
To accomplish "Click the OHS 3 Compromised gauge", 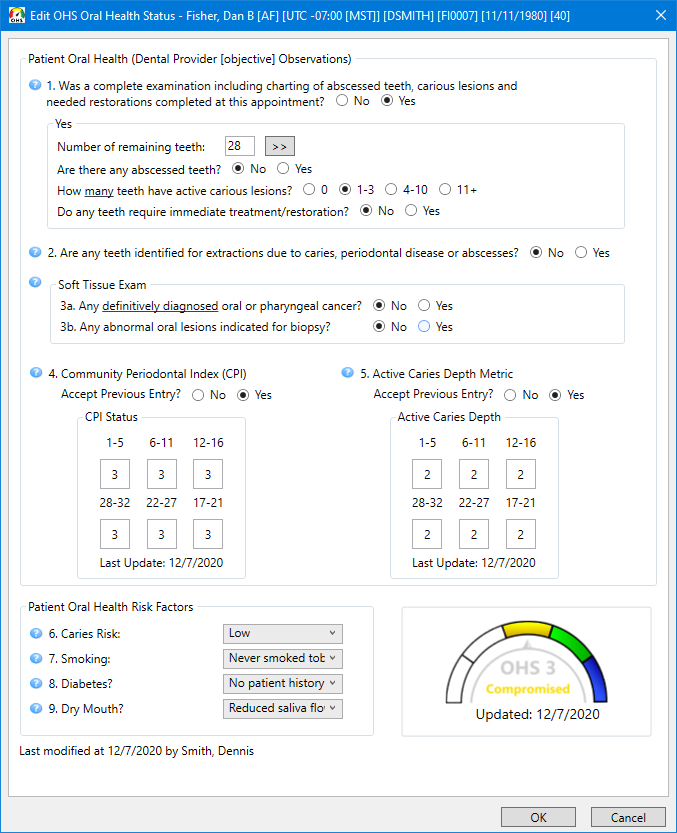I will pyautogui.click(x=526, y=670).
